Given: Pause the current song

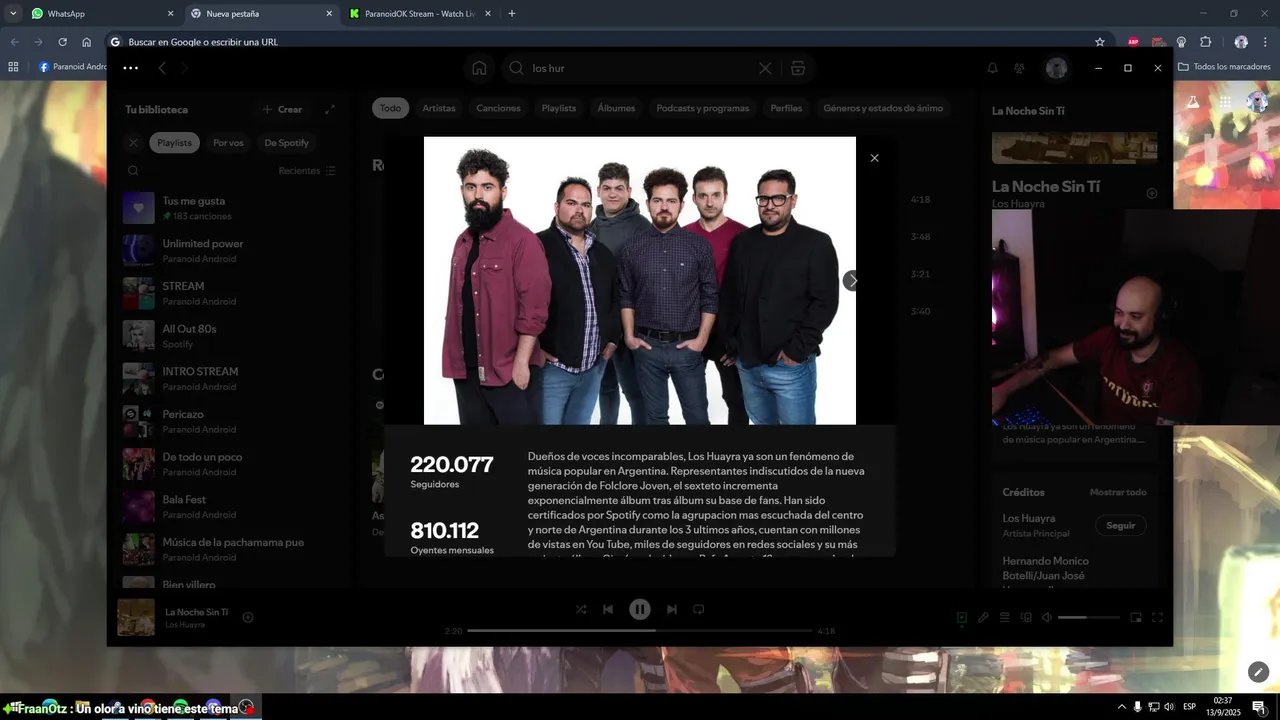Looking at the screenshot, I should click(640, 609).
